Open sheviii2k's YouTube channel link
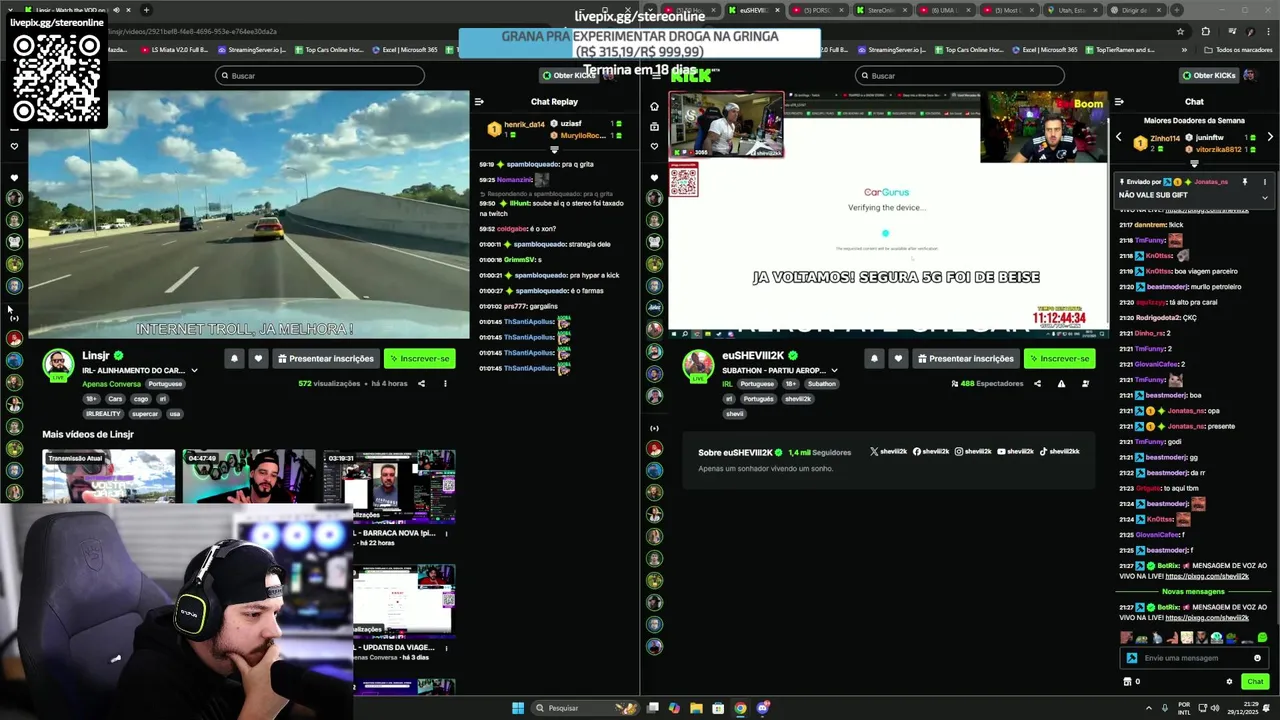Screen dimensions: 1280x720 1015,452
